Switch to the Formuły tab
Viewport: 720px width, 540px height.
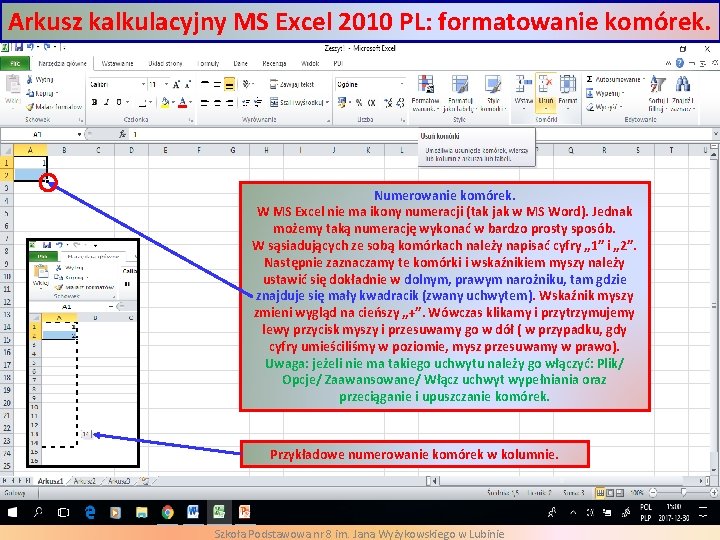208,63
